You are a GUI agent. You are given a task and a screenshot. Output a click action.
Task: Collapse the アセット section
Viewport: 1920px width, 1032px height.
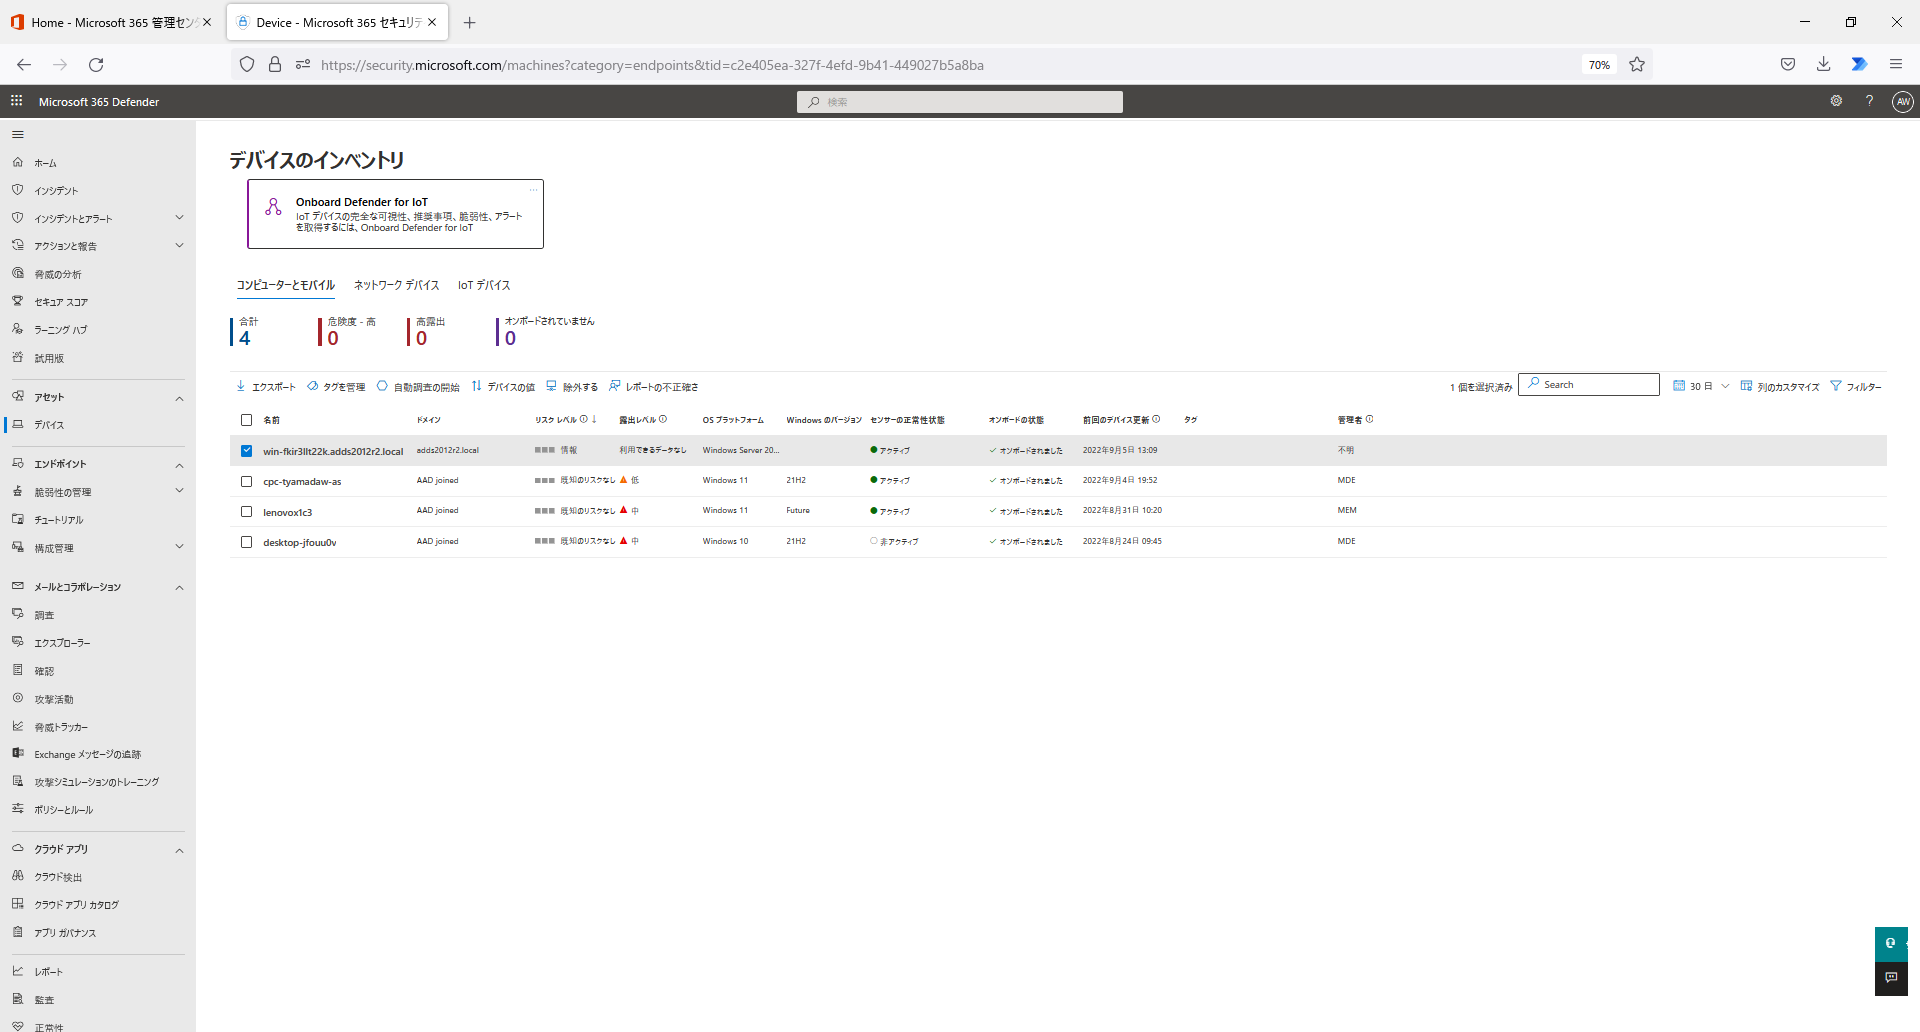point(179,398)
